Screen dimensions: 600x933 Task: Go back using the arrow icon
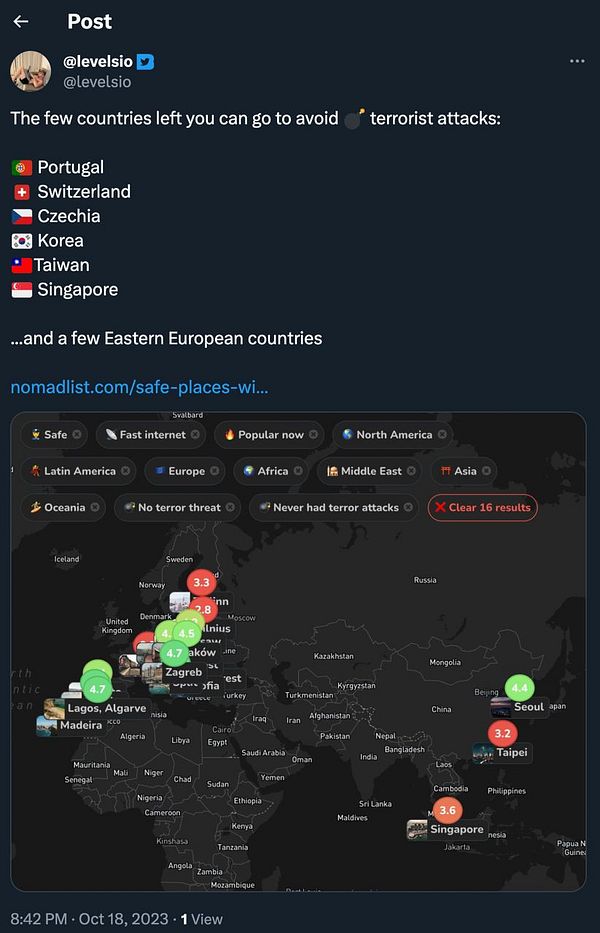21,22
